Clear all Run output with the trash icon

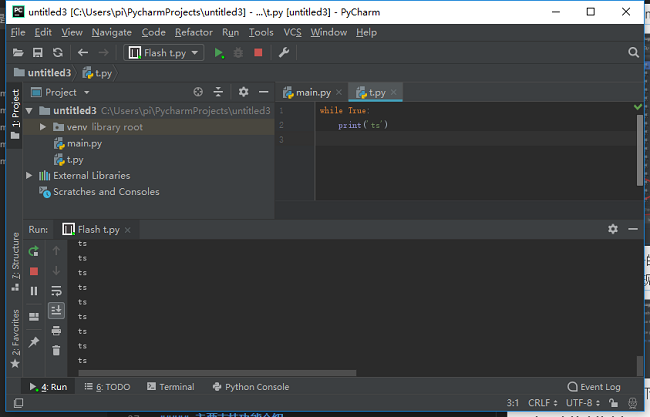click(x=56, y=350)
